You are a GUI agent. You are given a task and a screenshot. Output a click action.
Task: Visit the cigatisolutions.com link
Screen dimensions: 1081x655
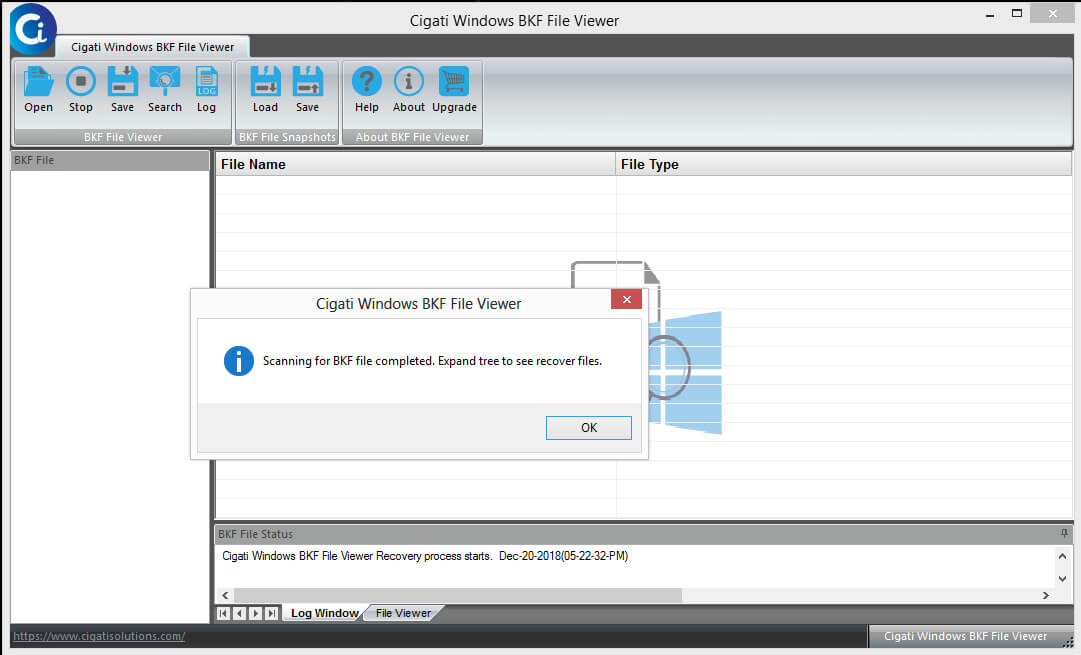(99, 636)
